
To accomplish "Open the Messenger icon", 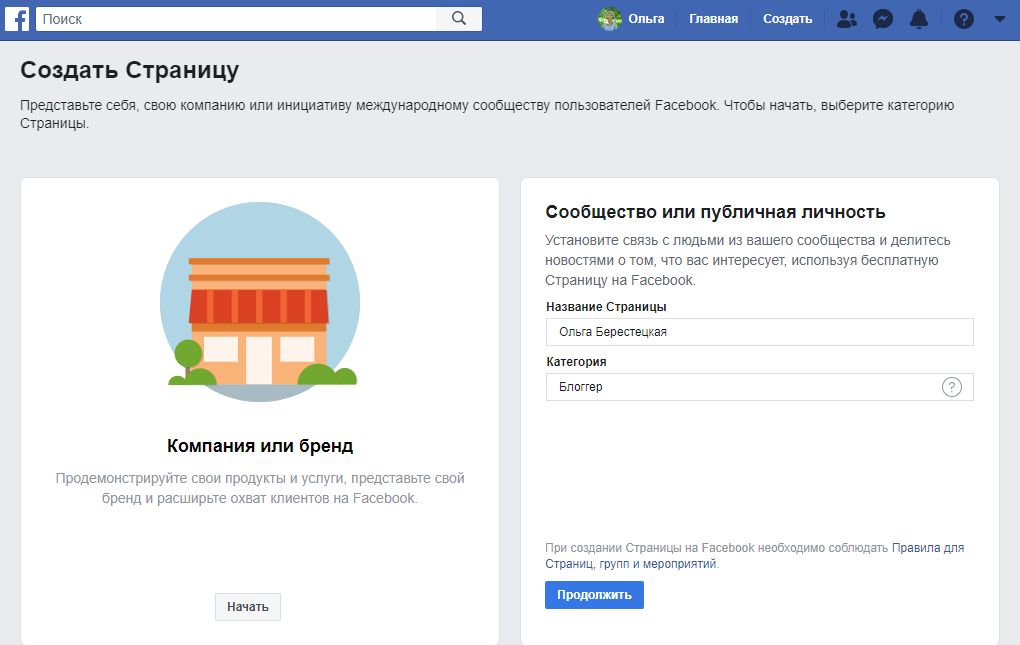I will tap(882, 19).
